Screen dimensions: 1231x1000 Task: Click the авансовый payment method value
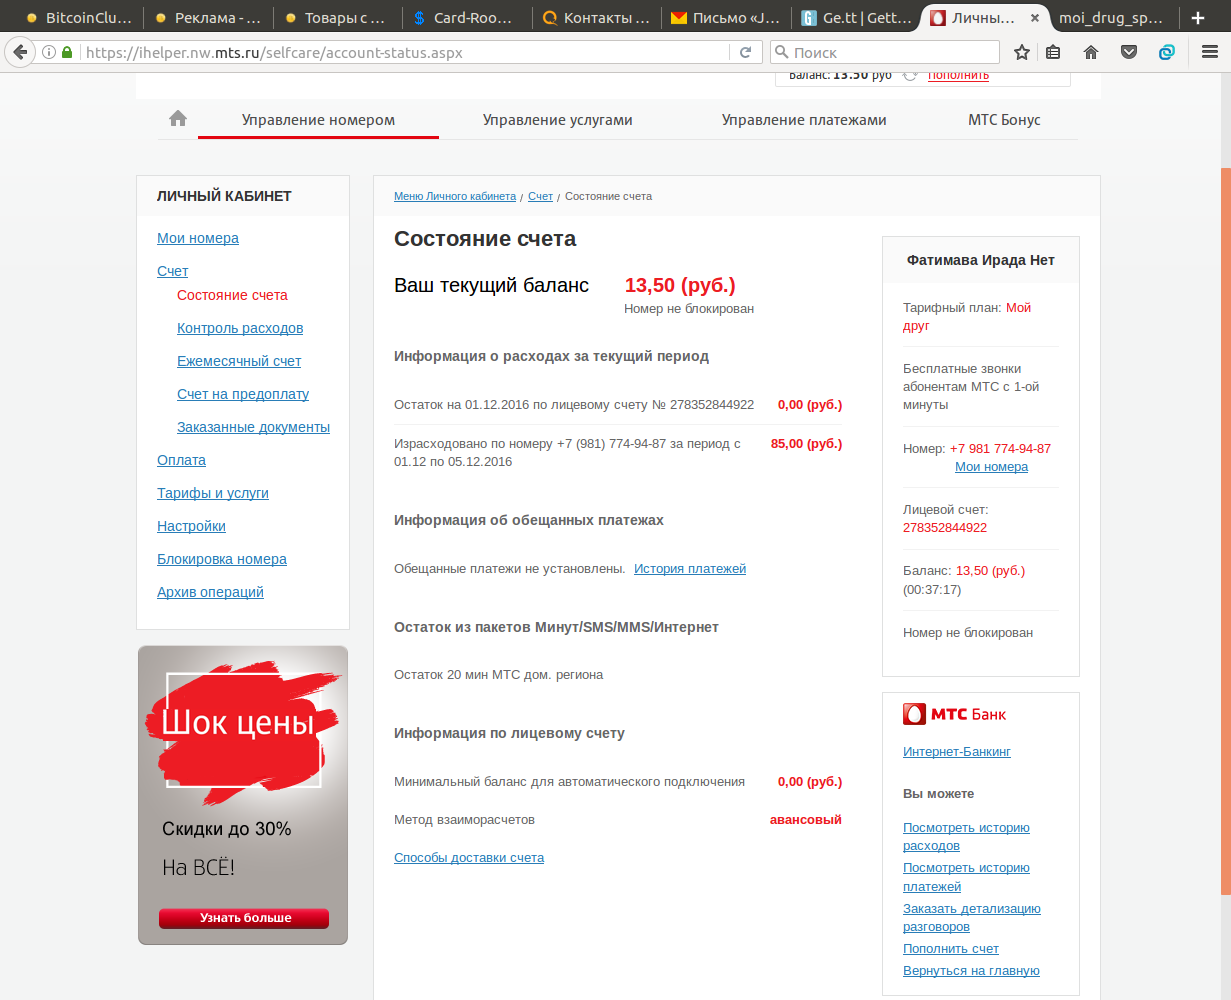pos(806,819)
